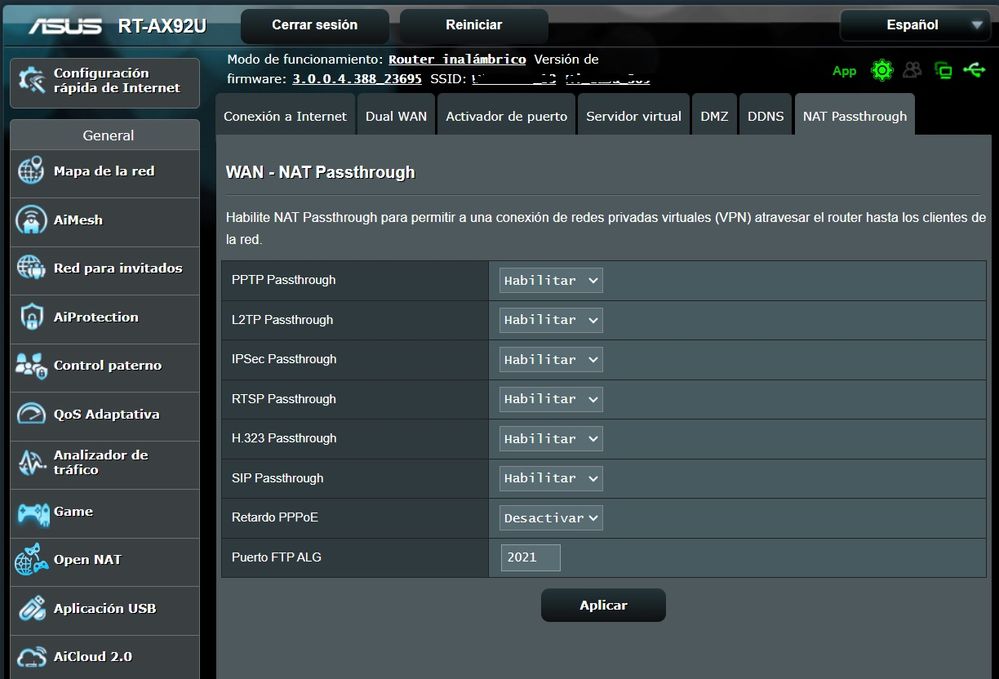Image resolution: width=999 pixels, height=679 pixels.
Task: Open the Retardo PPPoE dropdown
Action: pos(551,518)
